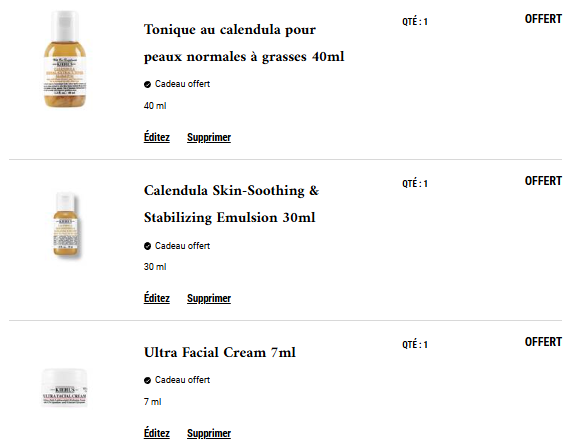The image size is (584, 447).
Task: Open Ultra Facial Cream jar thumbnail
Action: tap(64, 387)
